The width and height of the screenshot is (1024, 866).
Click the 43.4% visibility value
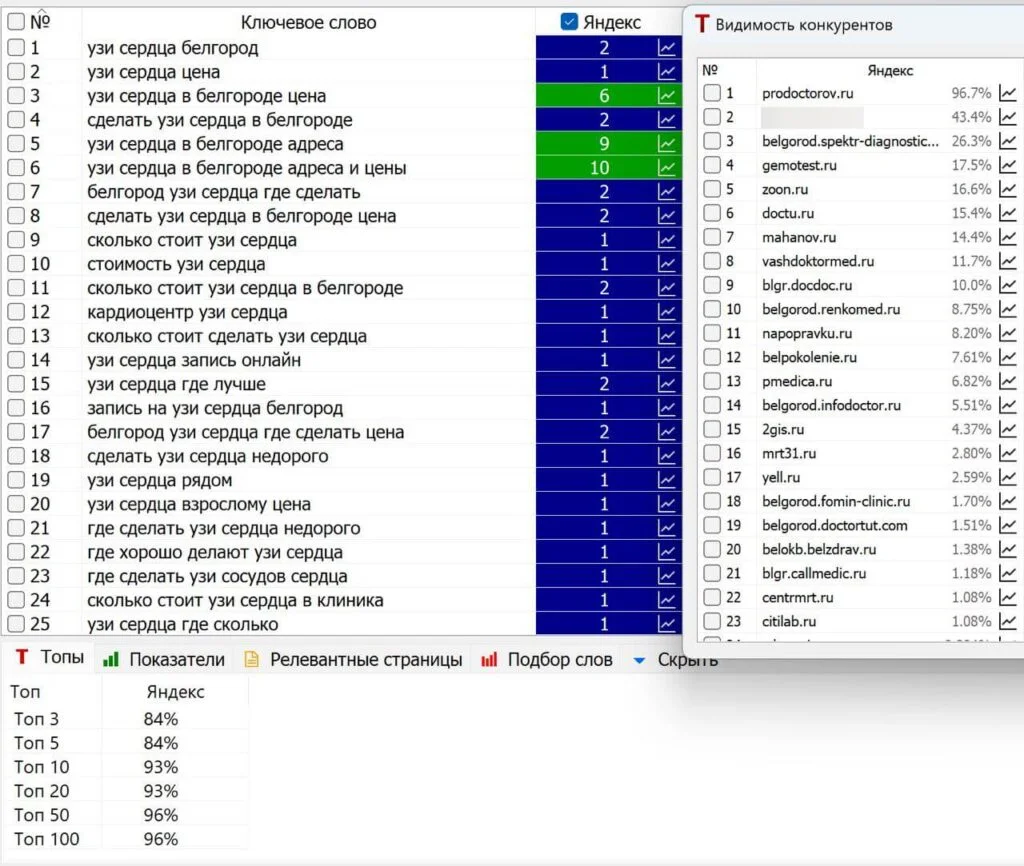pyautogui.click(x=971, y=118)
